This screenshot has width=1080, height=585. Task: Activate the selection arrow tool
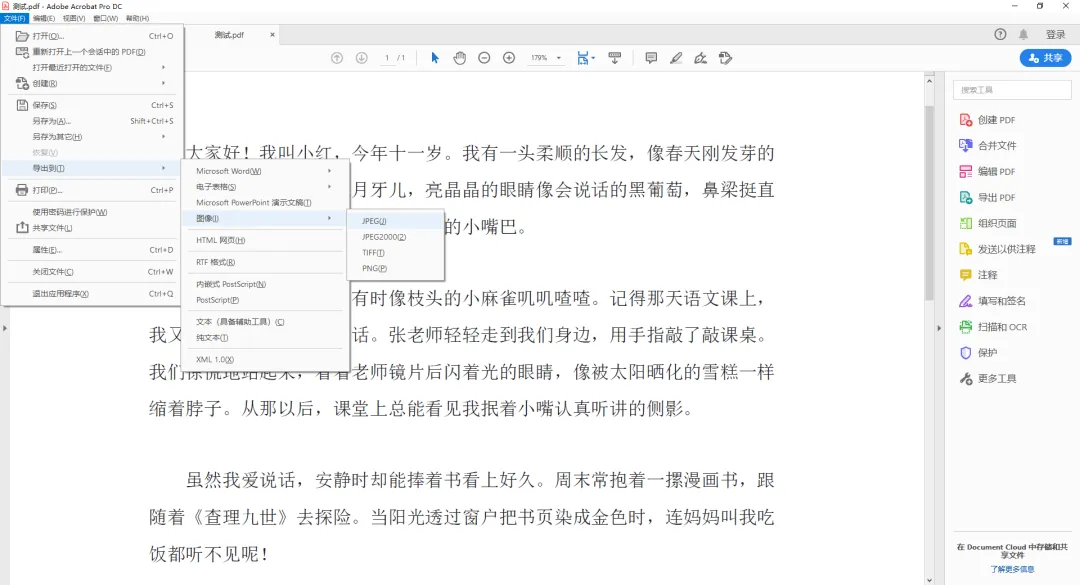pos(435,58)
